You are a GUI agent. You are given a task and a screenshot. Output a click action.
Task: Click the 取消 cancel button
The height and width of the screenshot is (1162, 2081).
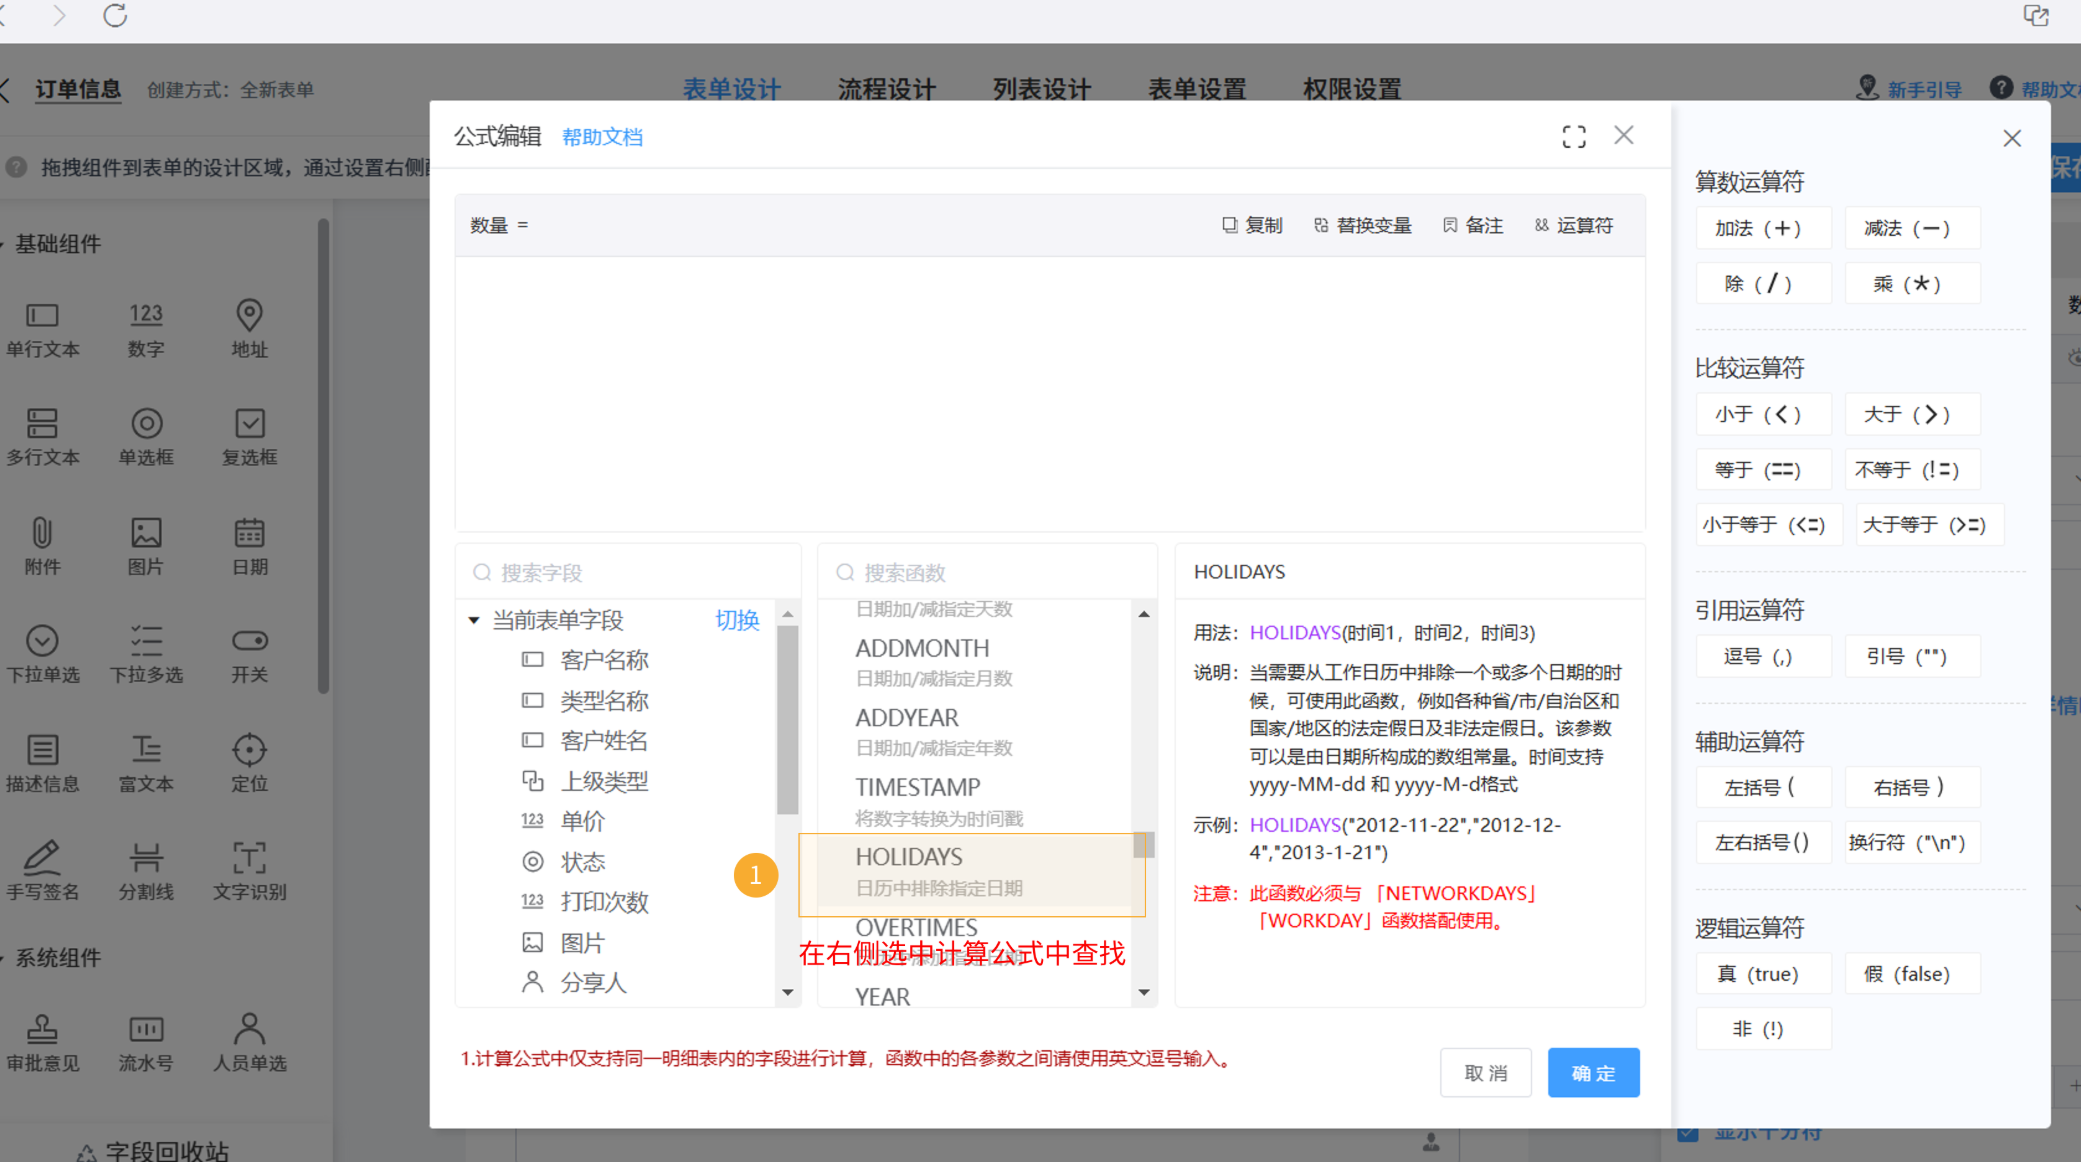click(1486, 1073)
